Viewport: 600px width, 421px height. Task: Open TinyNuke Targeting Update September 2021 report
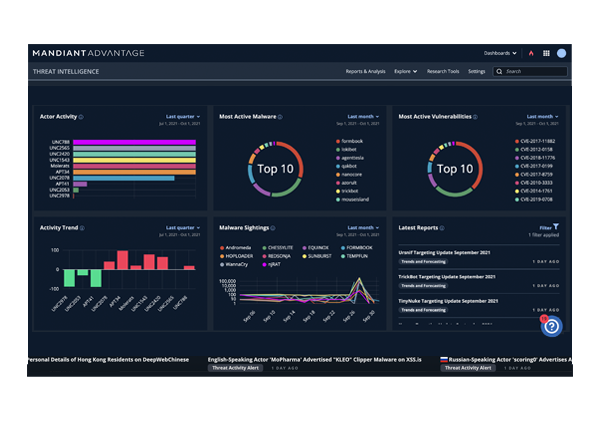[x=448, y=301]
